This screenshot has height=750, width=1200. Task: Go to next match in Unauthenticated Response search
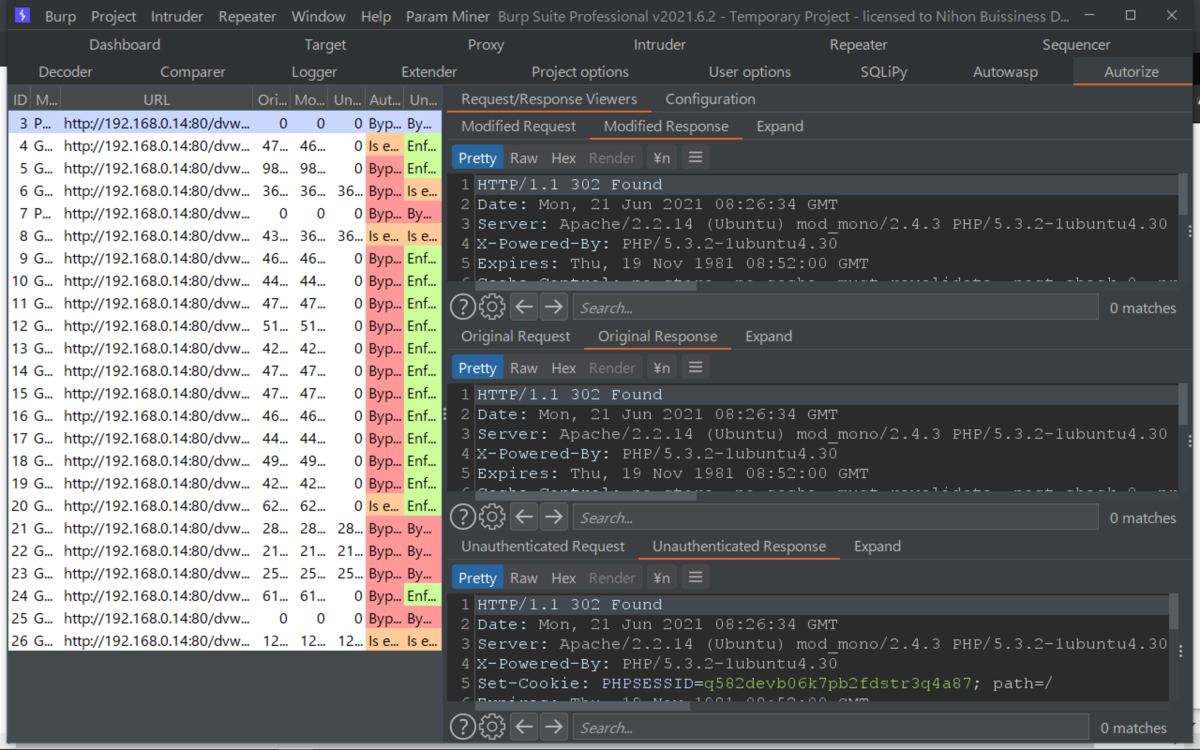pyautogui.click(x=554, y=727)
